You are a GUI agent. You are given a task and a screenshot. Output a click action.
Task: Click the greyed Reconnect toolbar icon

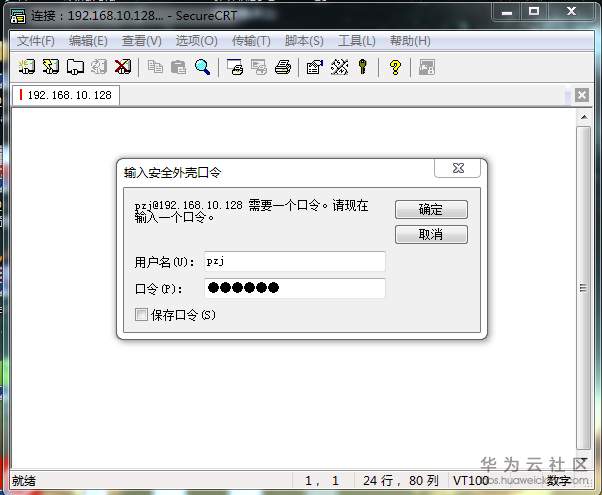[99, 67]
